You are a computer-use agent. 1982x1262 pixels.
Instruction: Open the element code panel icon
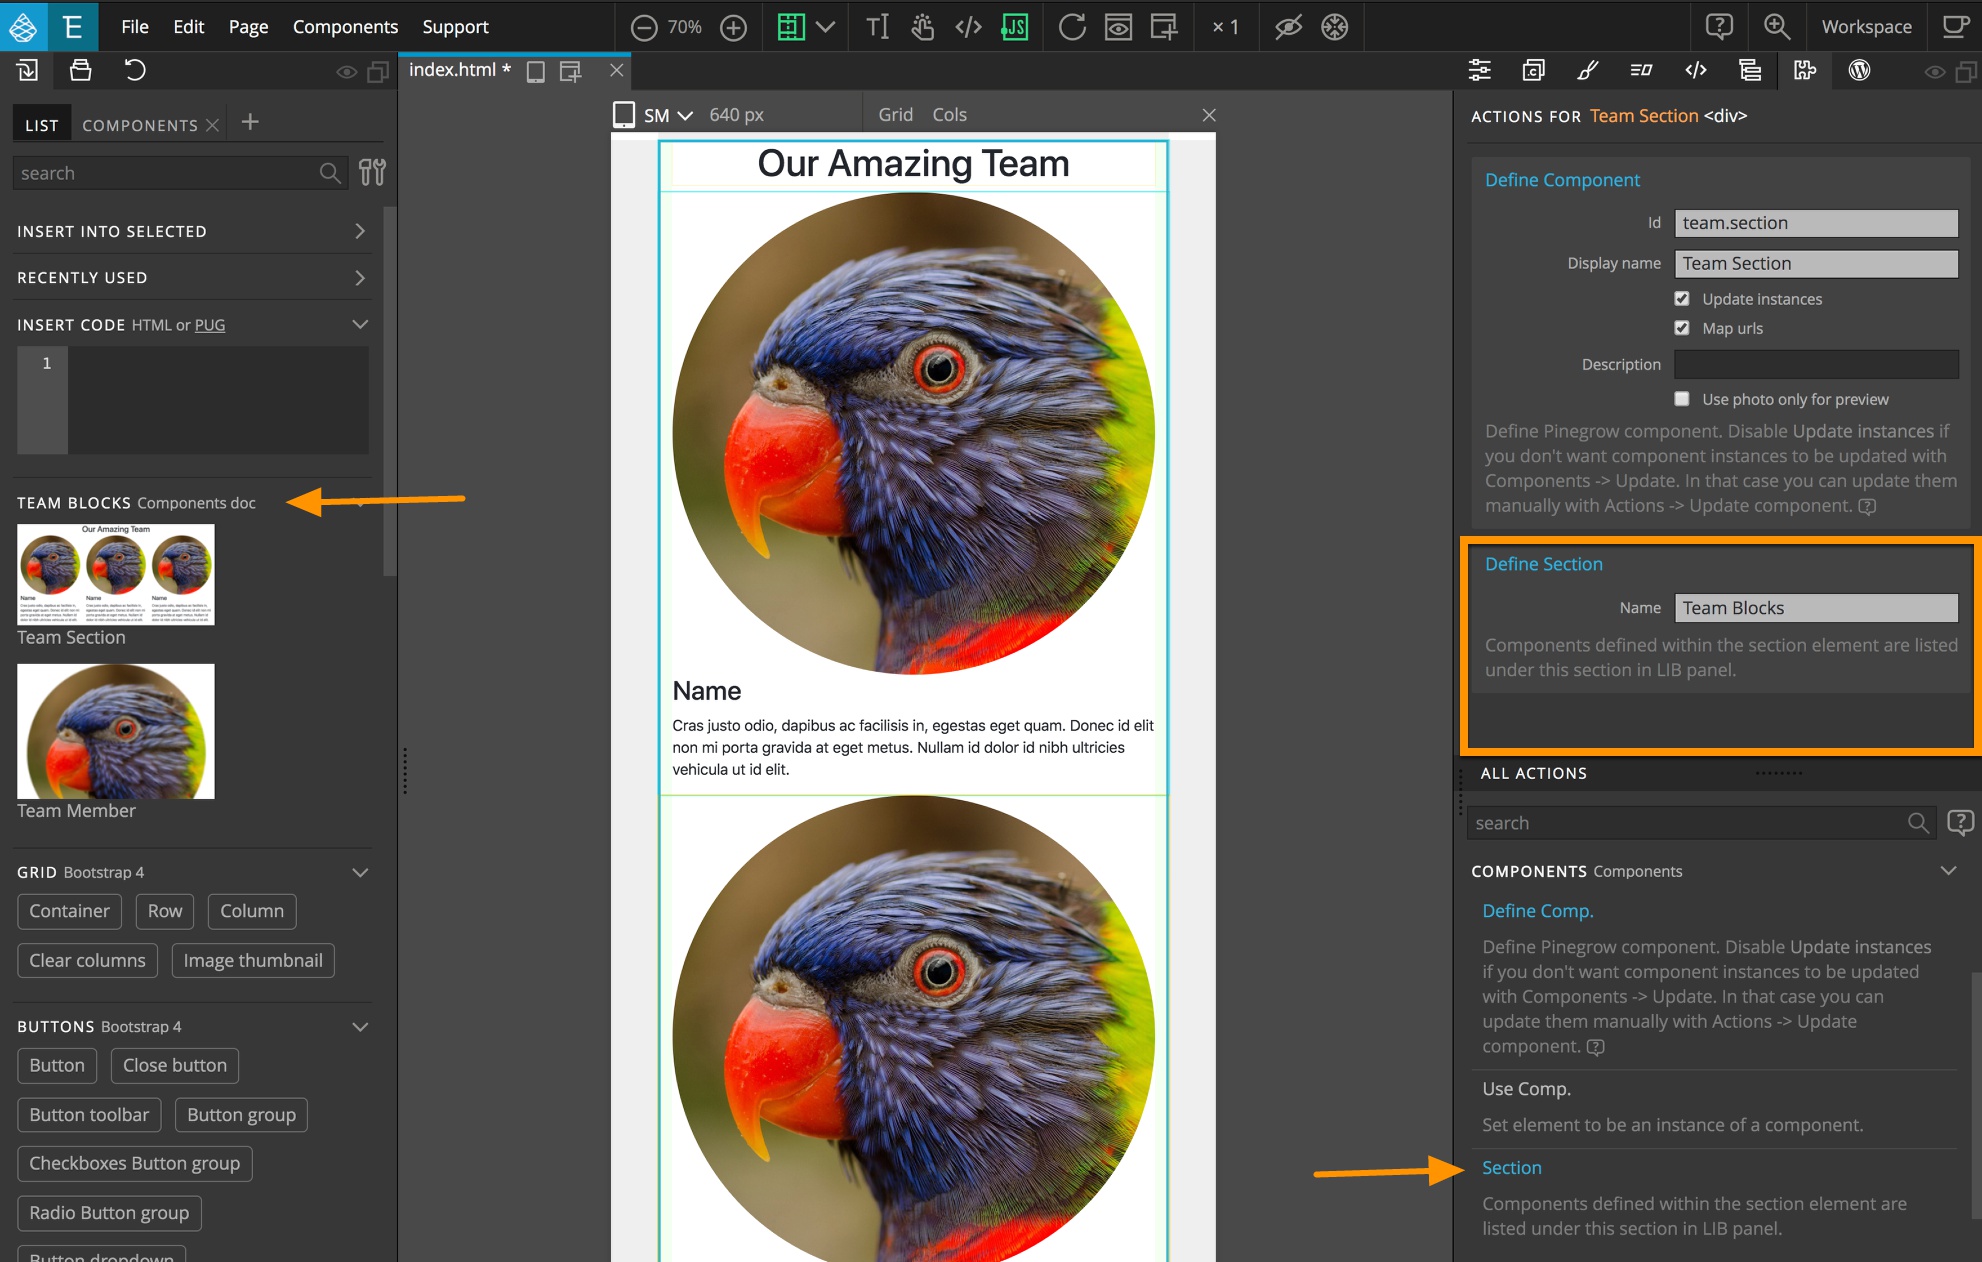[x=1696, y=70]
